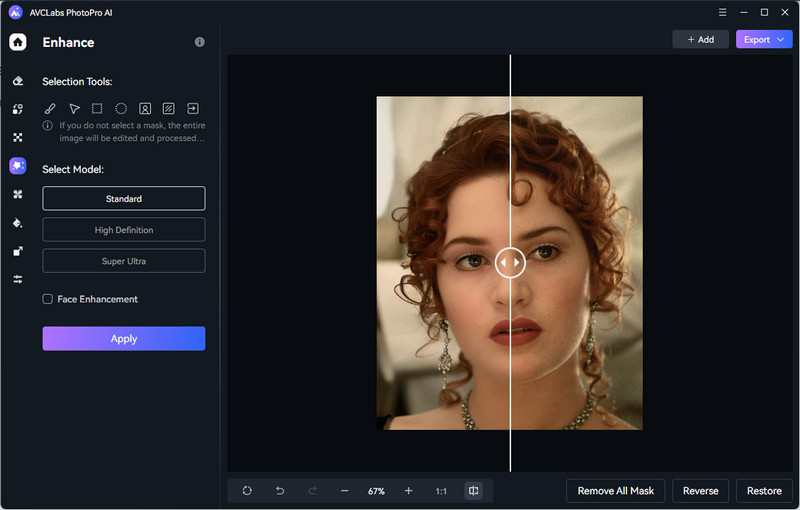The width and height of the screenshot is (800, 510).
Task: Select the portrait/subject selection tool
Action: tap(145, 109)
